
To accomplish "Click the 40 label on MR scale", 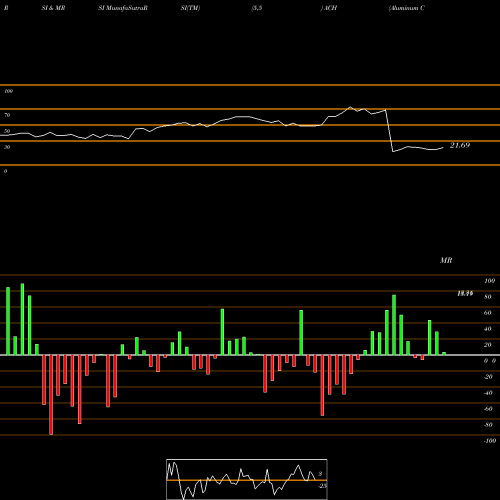I will coord(488,329).
